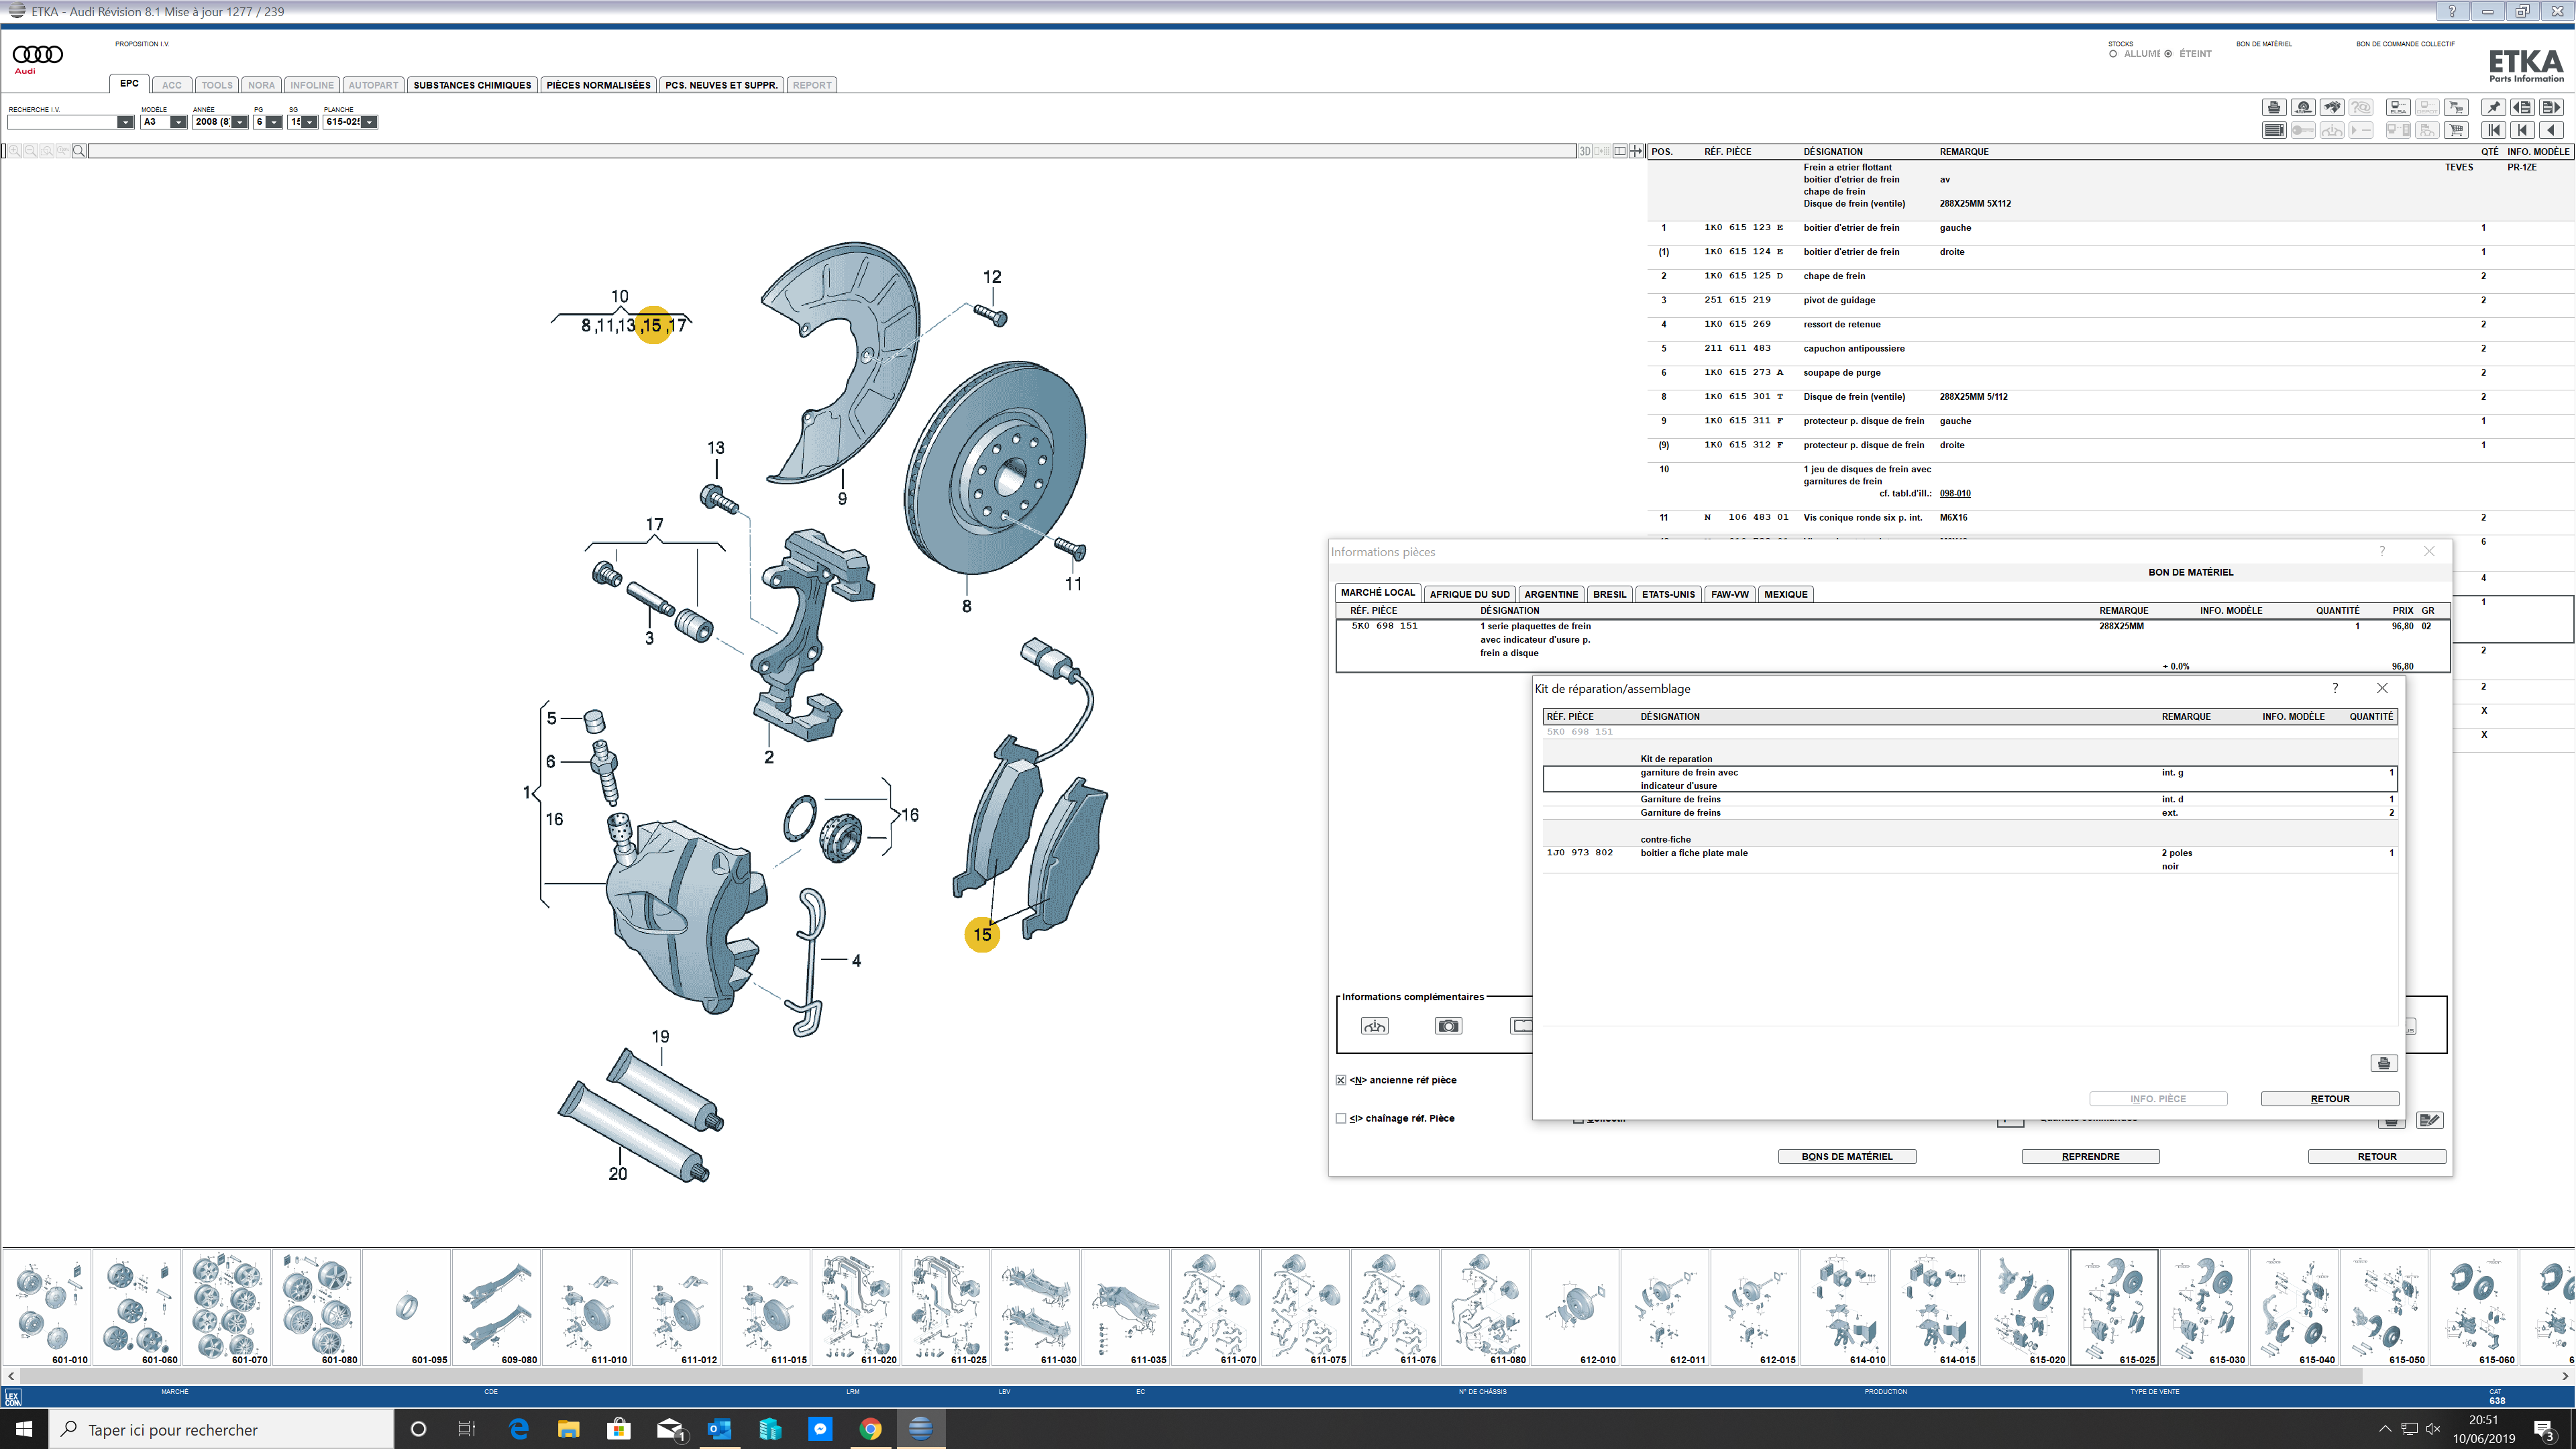The image size is (2576, 1449).
Task: Print the repair kit list
Action: (2384, 1063)
